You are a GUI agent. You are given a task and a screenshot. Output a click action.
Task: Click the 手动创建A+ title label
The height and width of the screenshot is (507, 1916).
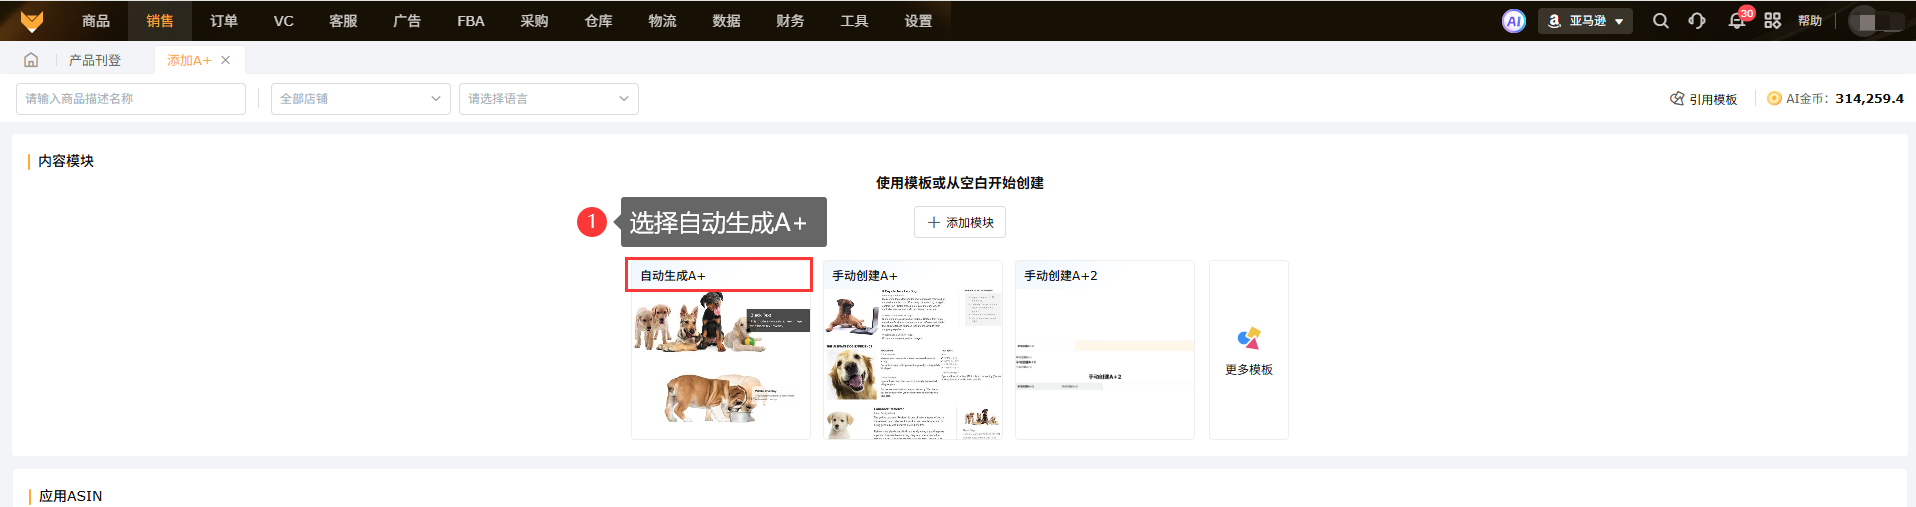(x=865, y=275)
